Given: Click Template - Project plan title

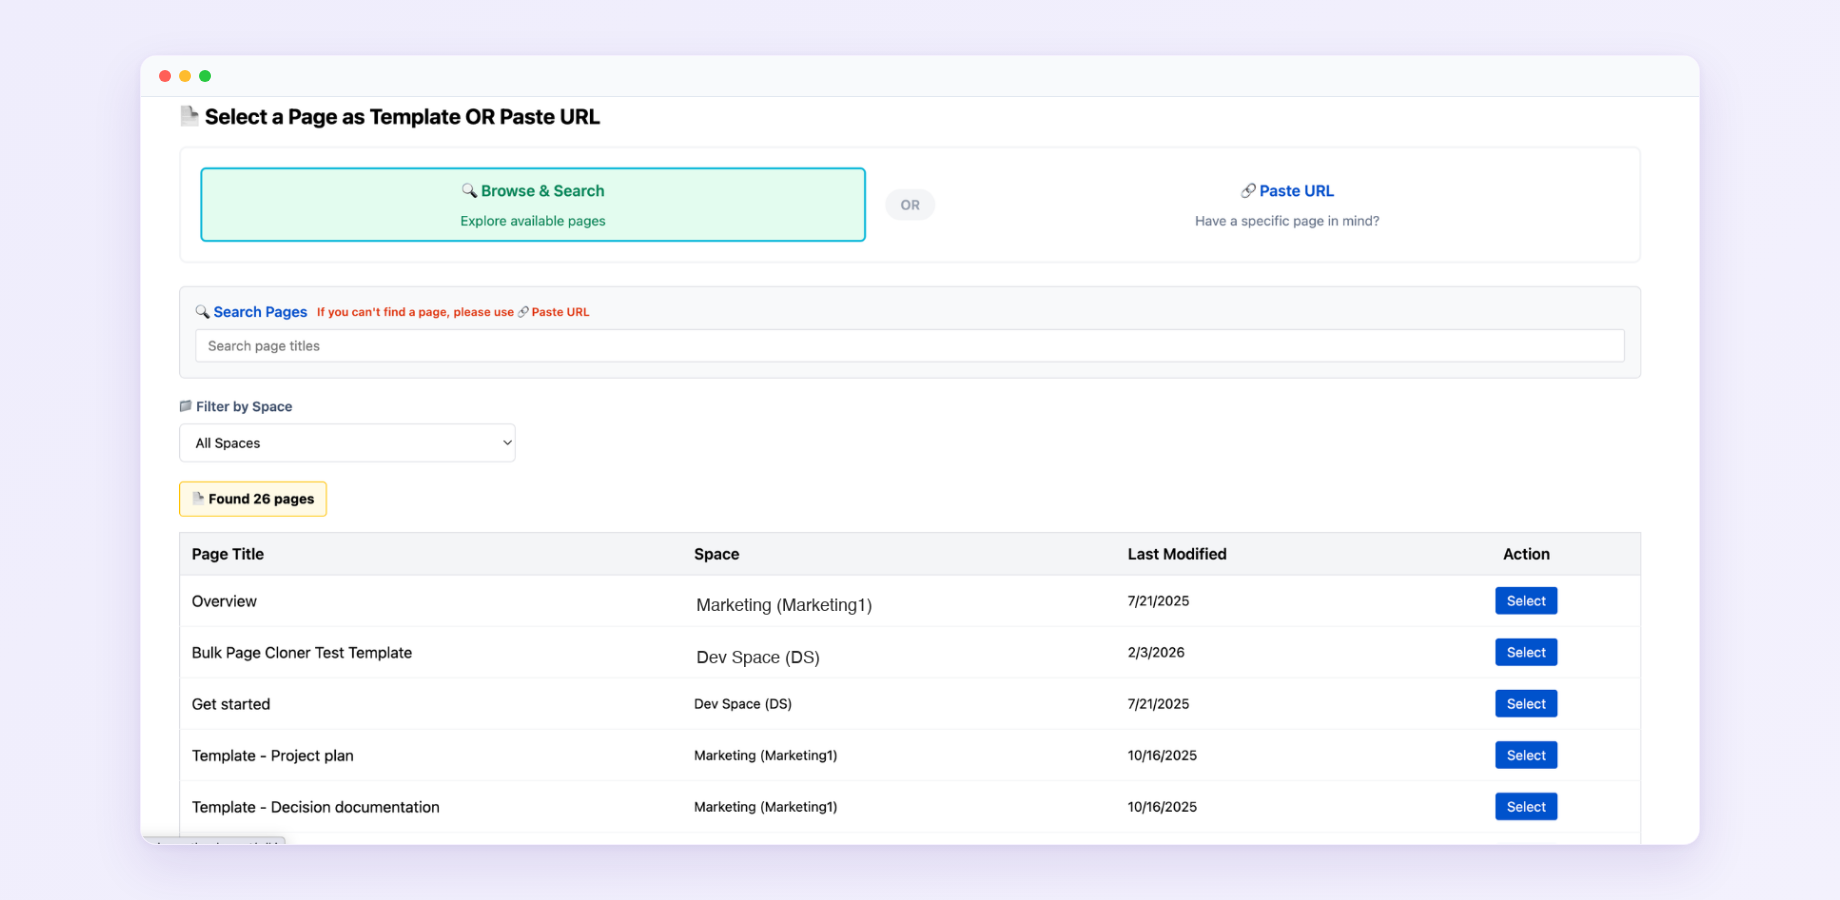Looking at the screenshot, I should click(273, 756).
